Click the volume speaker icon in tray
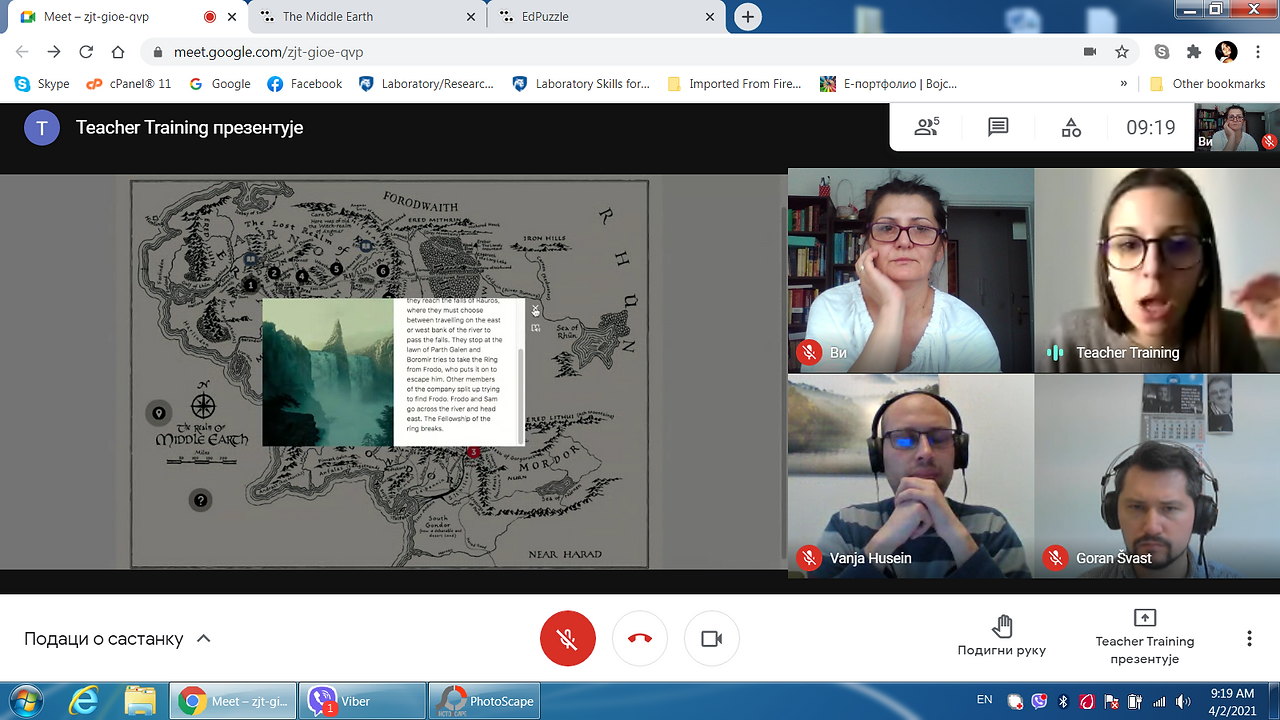The width and height of the screenshot is (1280, 720). [x=1183, y=701]
